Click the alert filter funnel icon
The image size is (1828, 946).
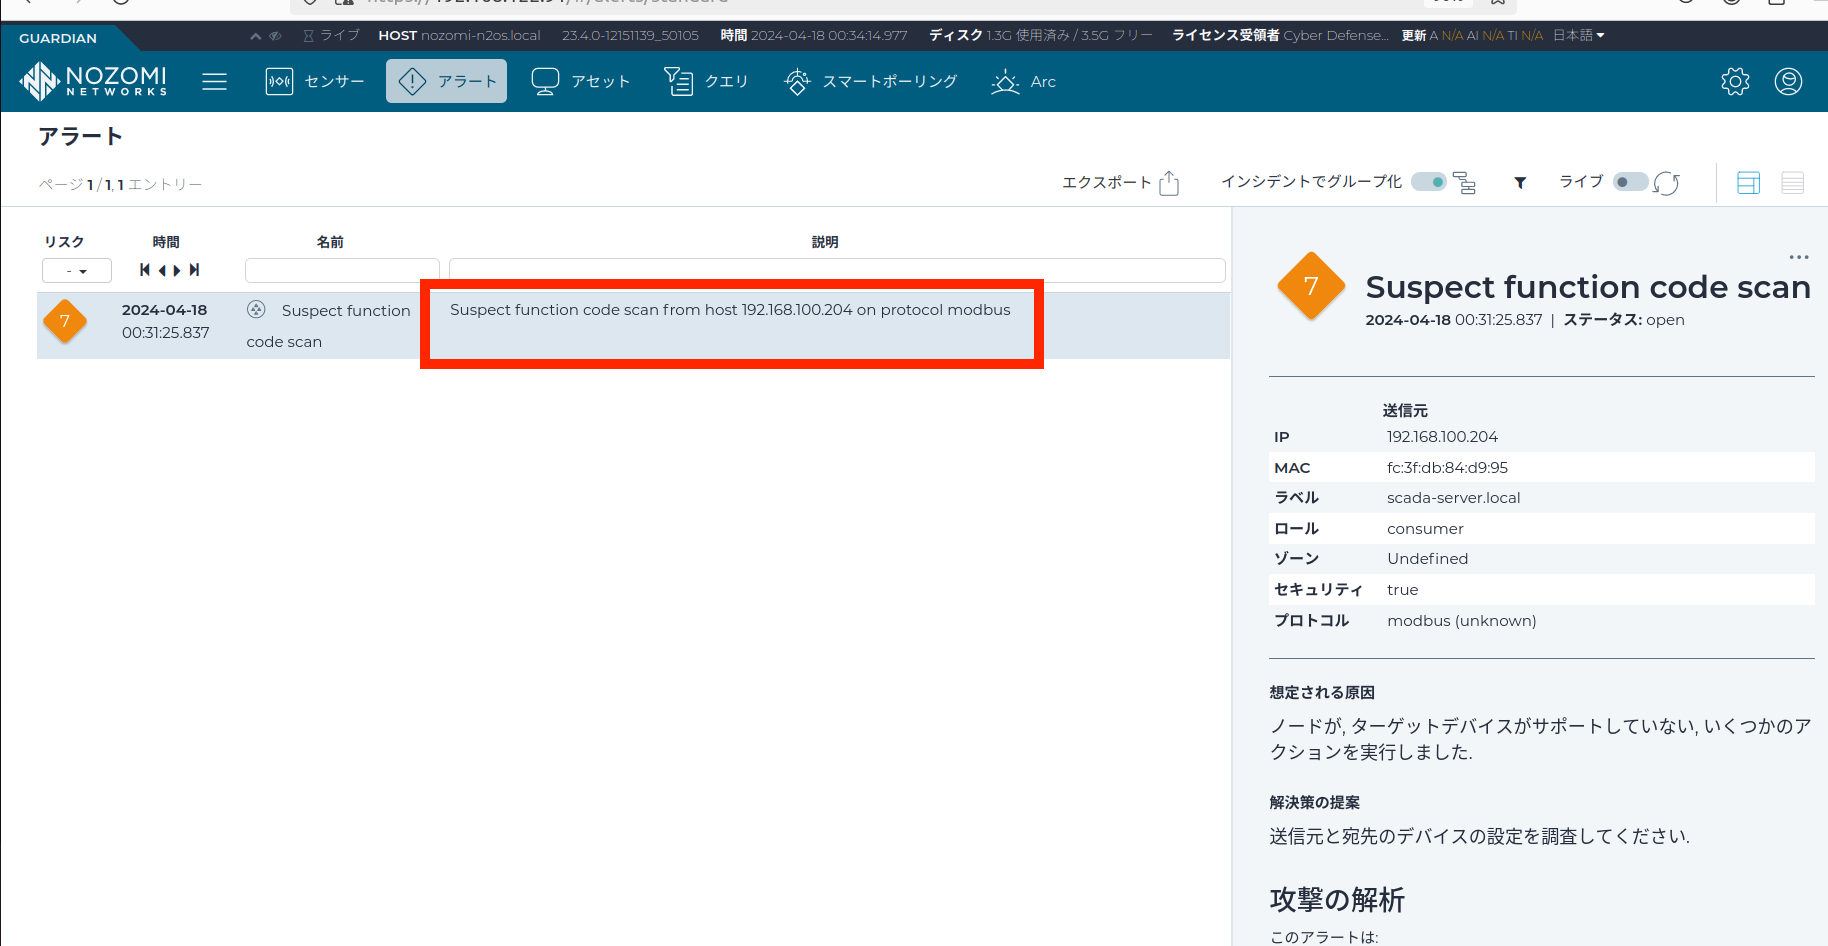pyautogui.click(x=1520, y=183)
